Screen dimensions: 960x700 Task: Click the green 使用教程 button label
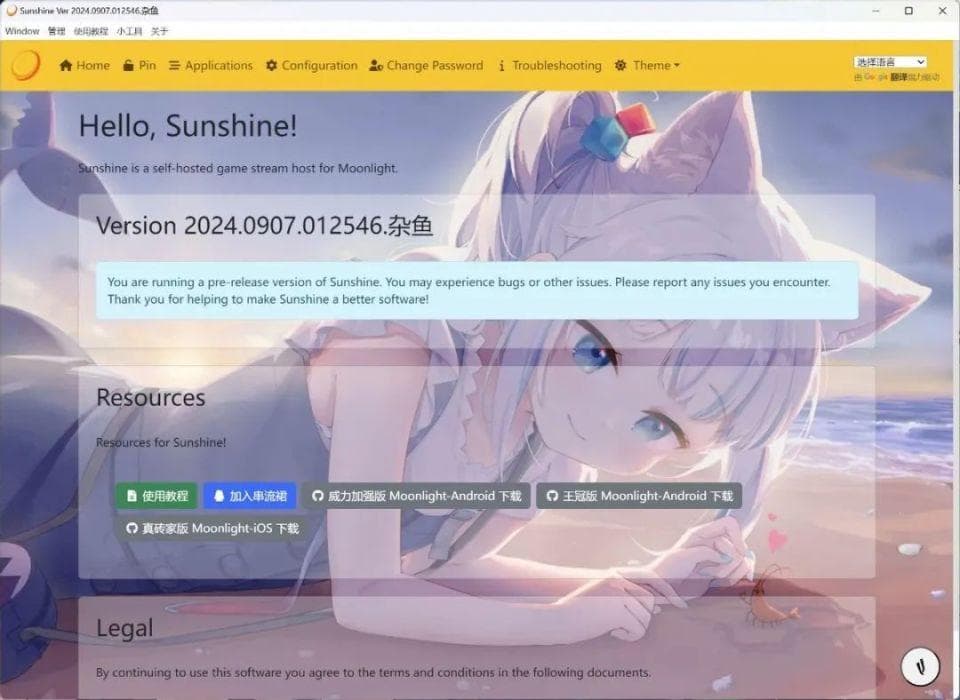tap(165, 496)
